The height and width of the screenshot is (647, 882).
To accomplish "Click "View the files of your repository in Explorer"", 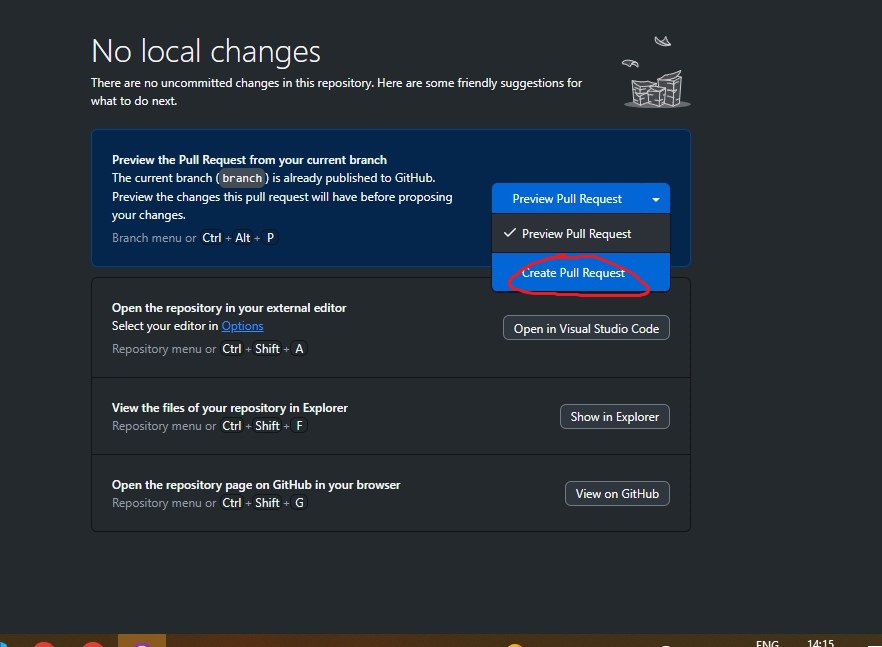I will [x=230, y=408].
